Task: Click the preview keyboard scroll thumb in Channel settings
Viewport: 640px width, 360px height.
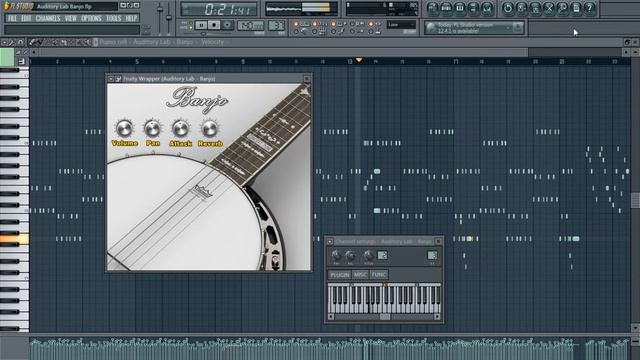Action: (385, 317)
